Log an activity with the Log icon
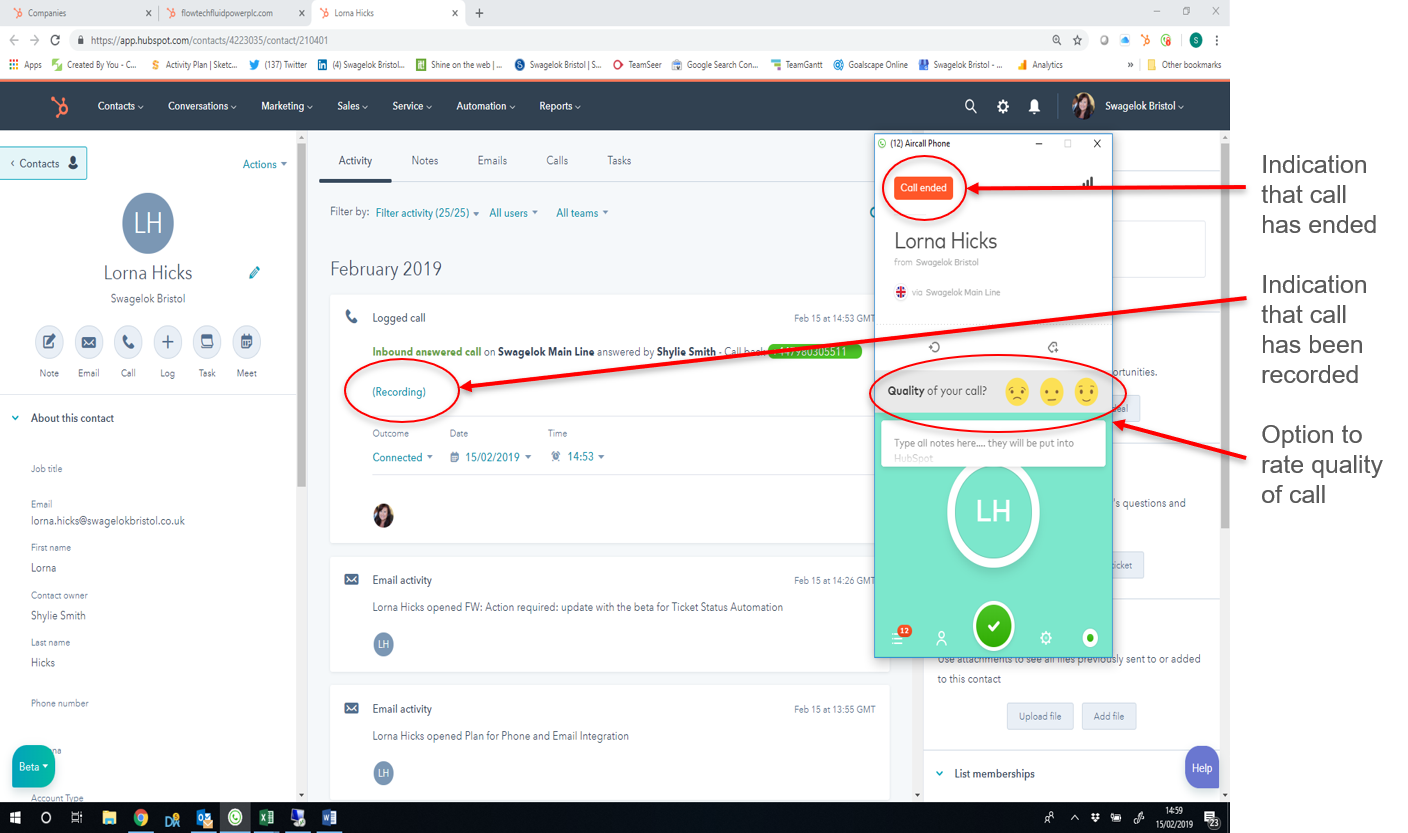Image resolution: width=1408 pixels, height=833 pixels. pyautogui.click(x=167, y=342)
